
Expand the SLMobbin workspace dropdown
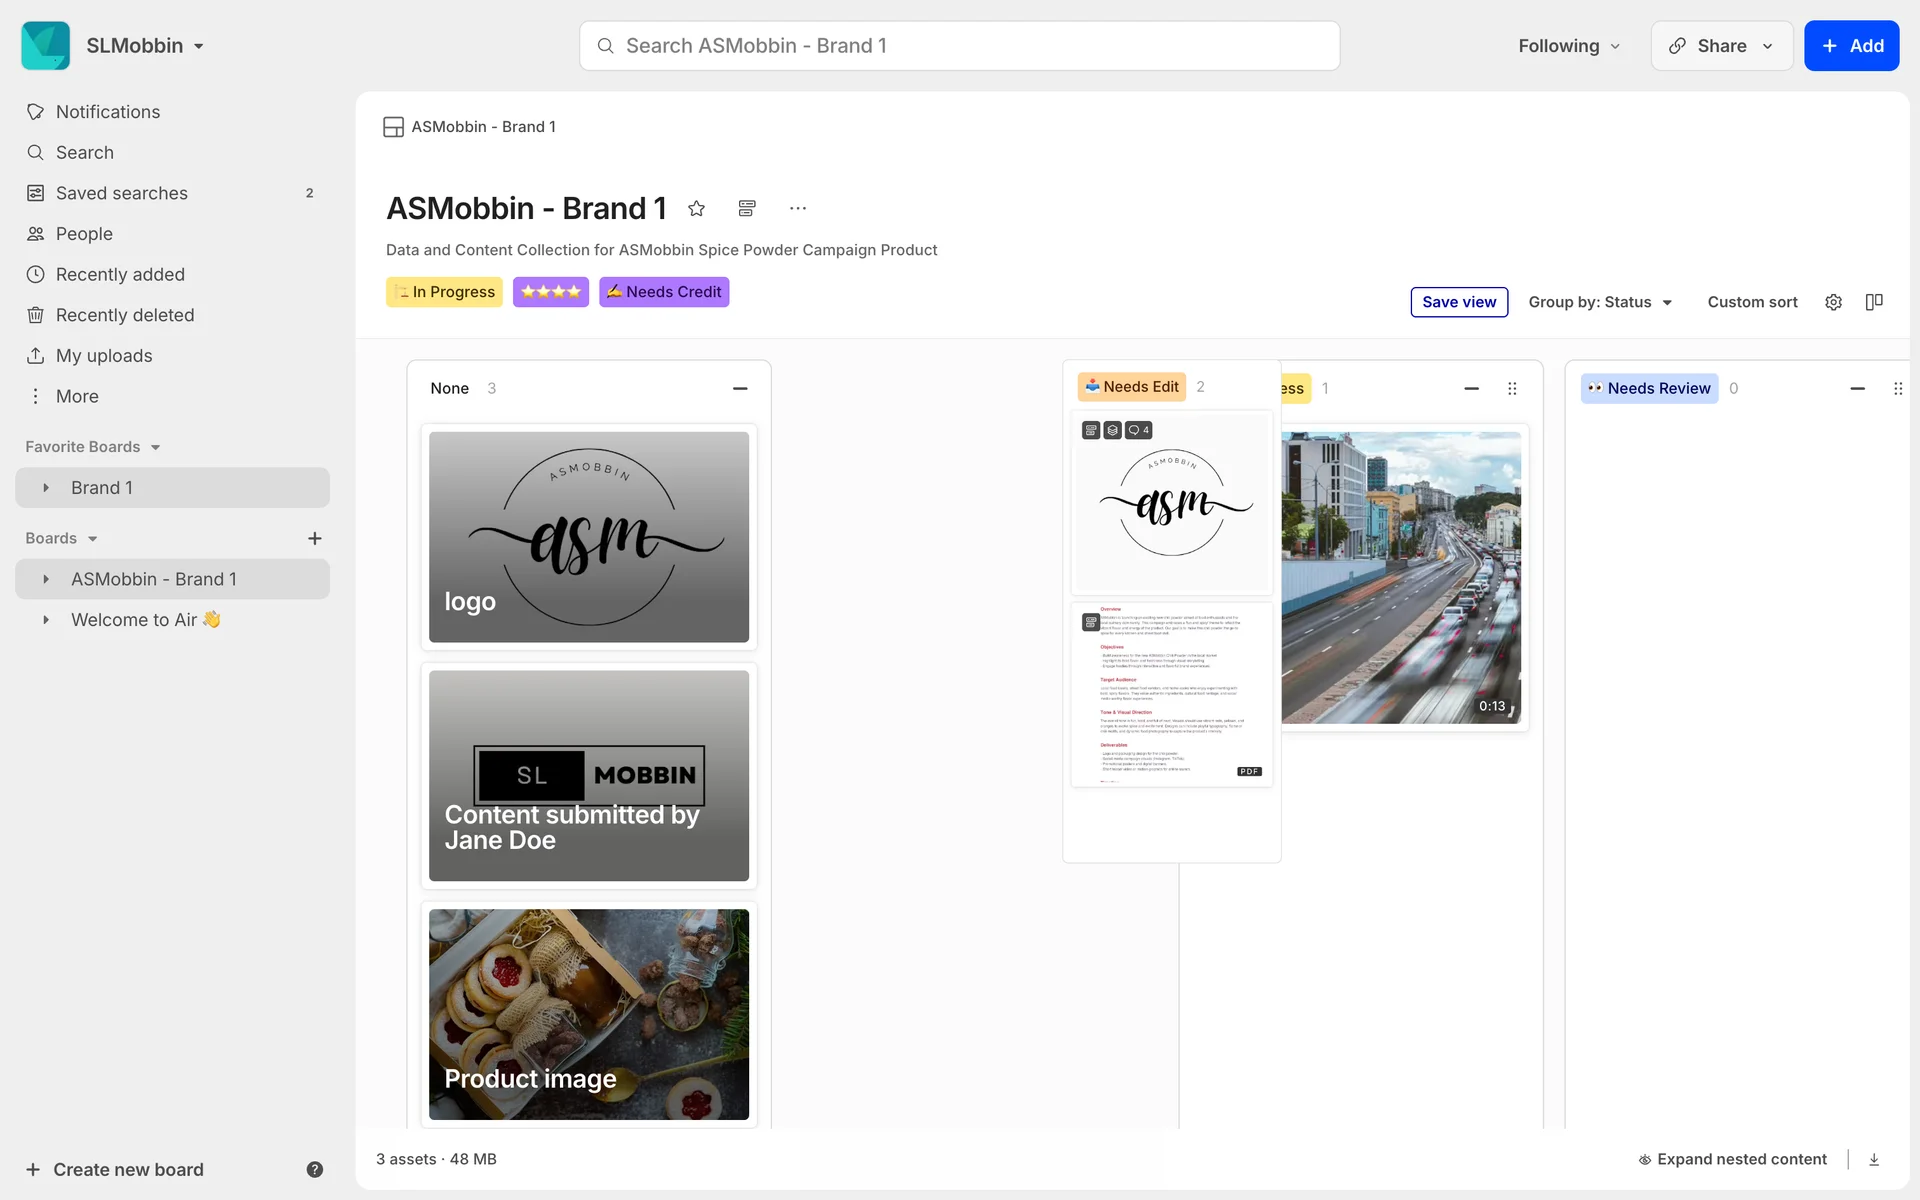coord(145,46)
